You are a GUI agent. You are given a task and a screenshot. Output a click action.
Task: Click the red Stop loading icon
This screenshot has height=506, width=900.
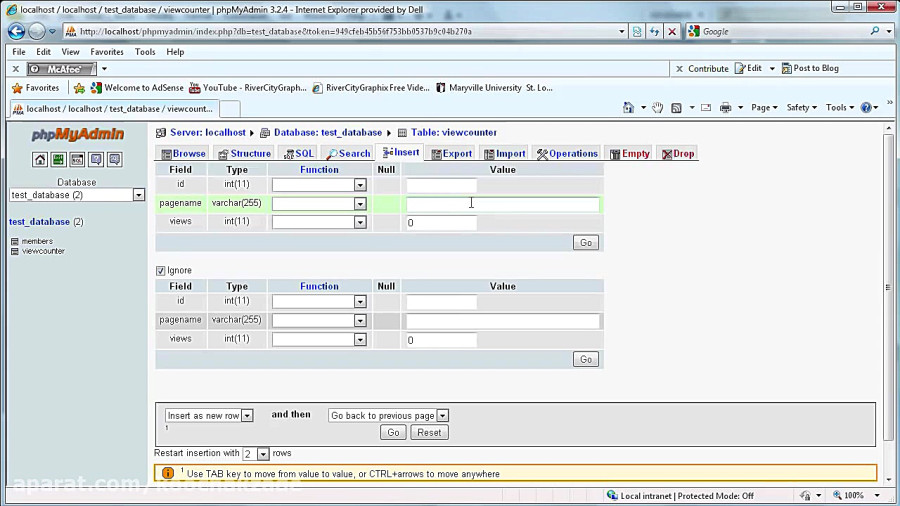(672, 32)
